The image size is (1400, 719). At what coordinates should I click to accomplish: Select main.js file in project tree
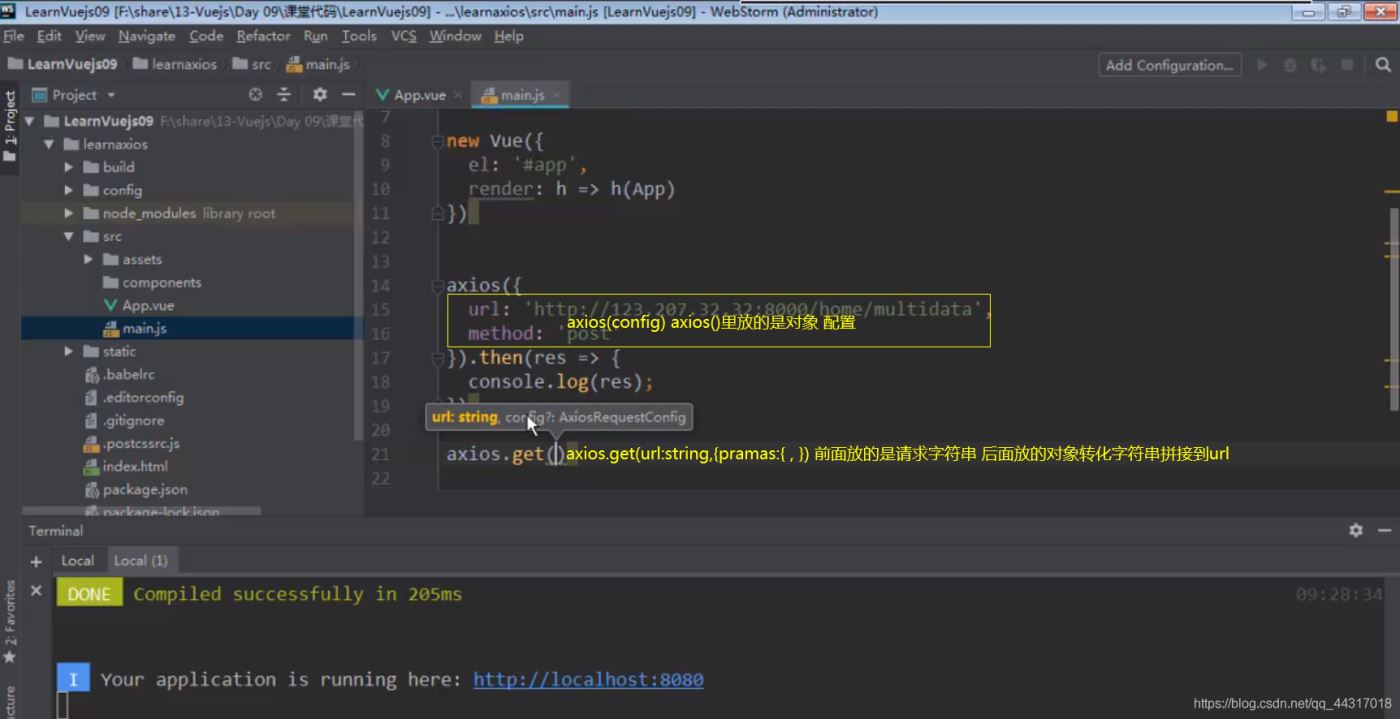tap(134, 328)
